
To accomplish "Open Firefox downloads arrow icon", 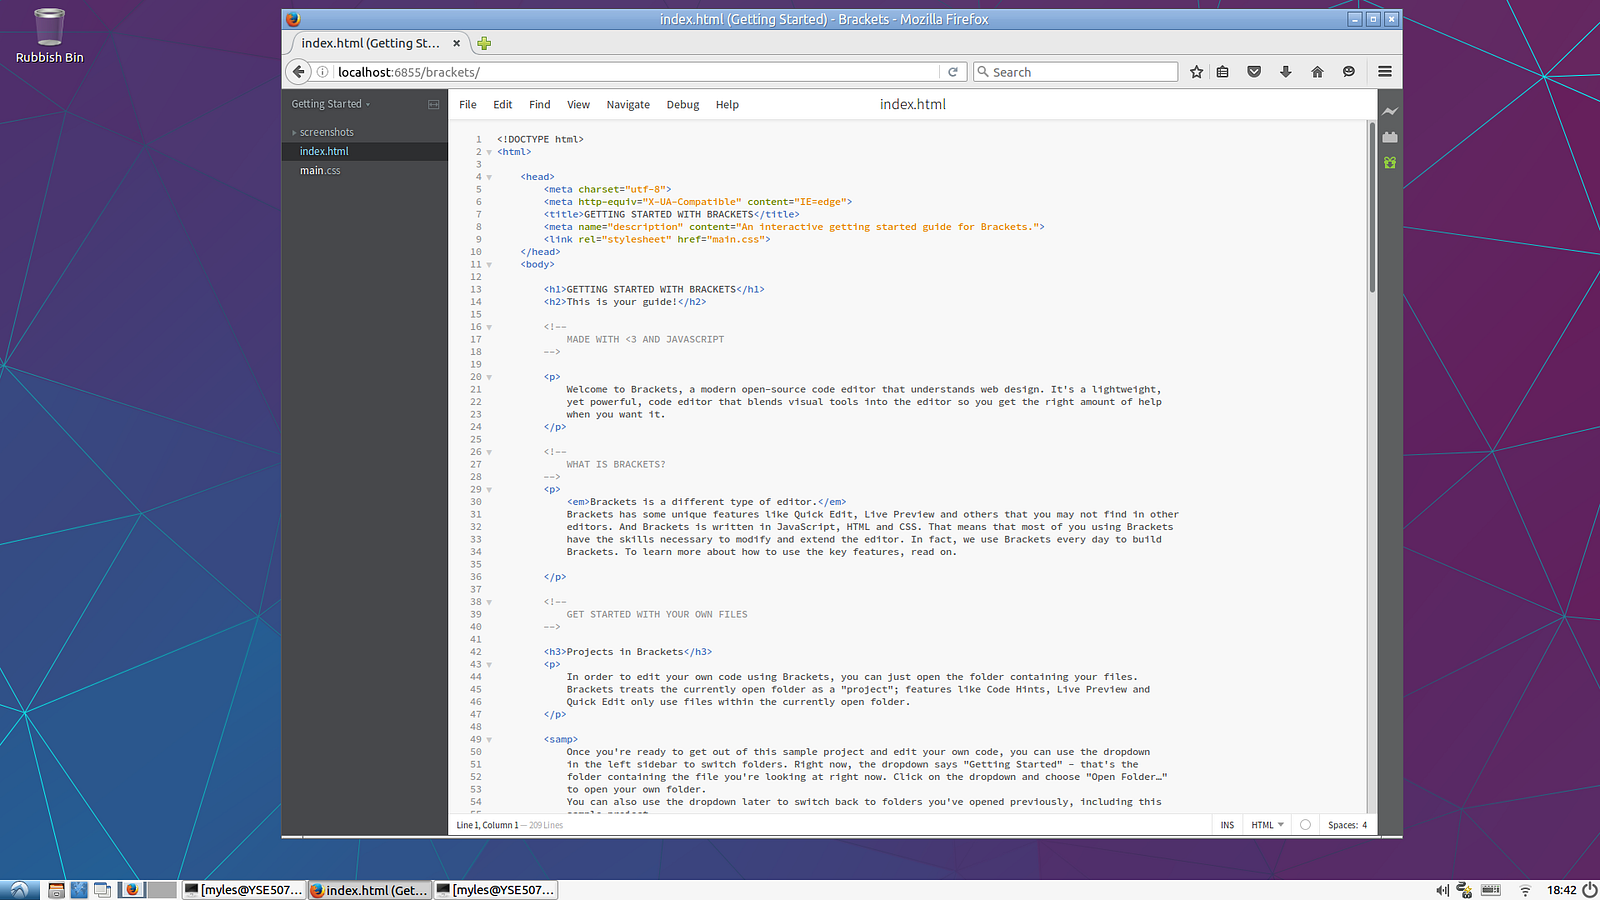I will tap(1286, 72).
